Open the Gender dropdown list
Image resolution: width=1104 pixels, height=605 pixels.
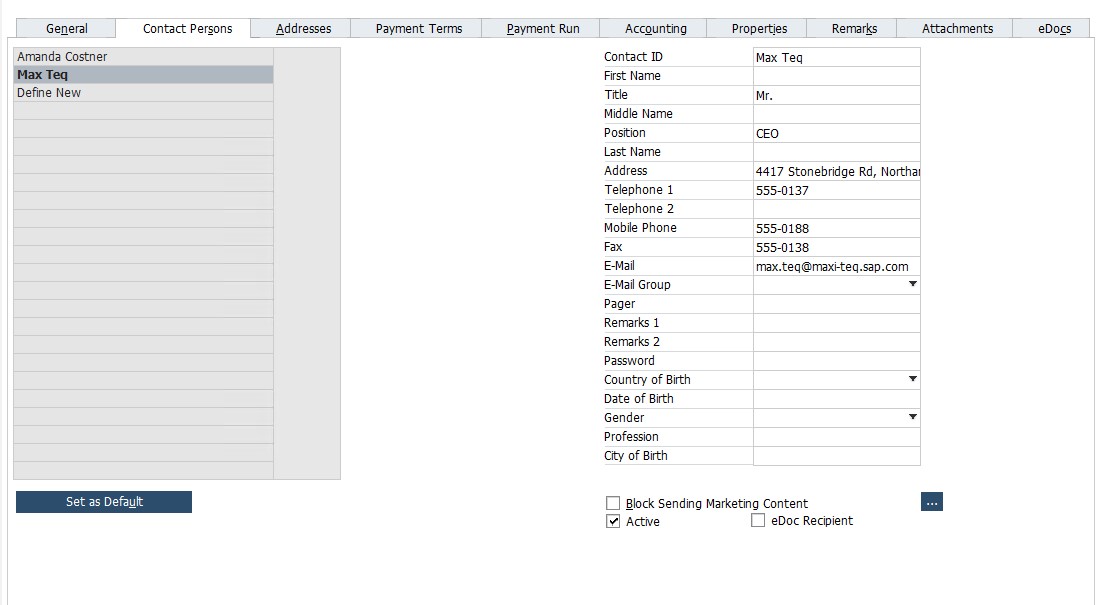[912, 418]
